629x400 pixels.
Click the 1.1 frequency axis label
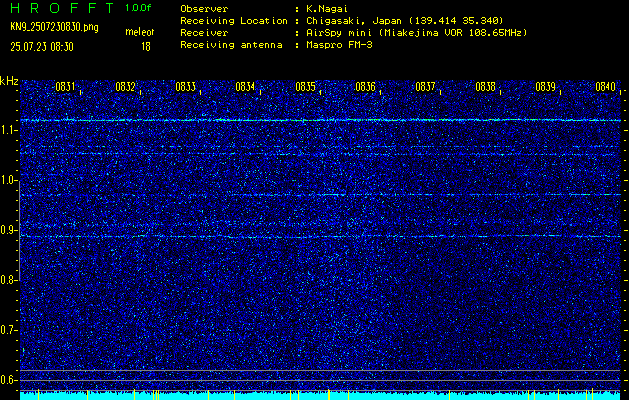point(9,130)
